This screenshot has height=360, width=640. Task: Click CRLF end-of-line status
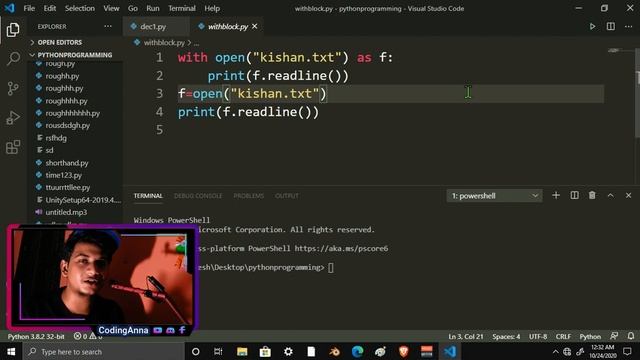[563, 336]
